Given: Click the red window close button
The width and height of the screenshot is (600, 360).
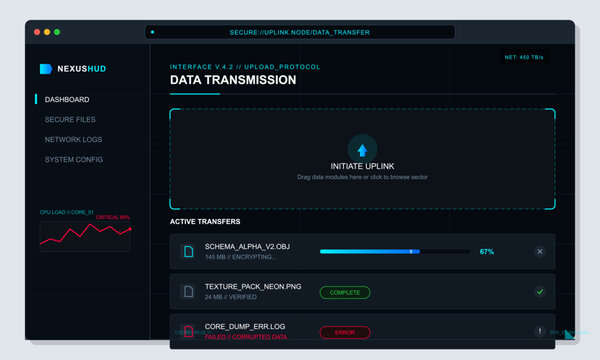Looking at the screenshot, I should coord(37,32).
